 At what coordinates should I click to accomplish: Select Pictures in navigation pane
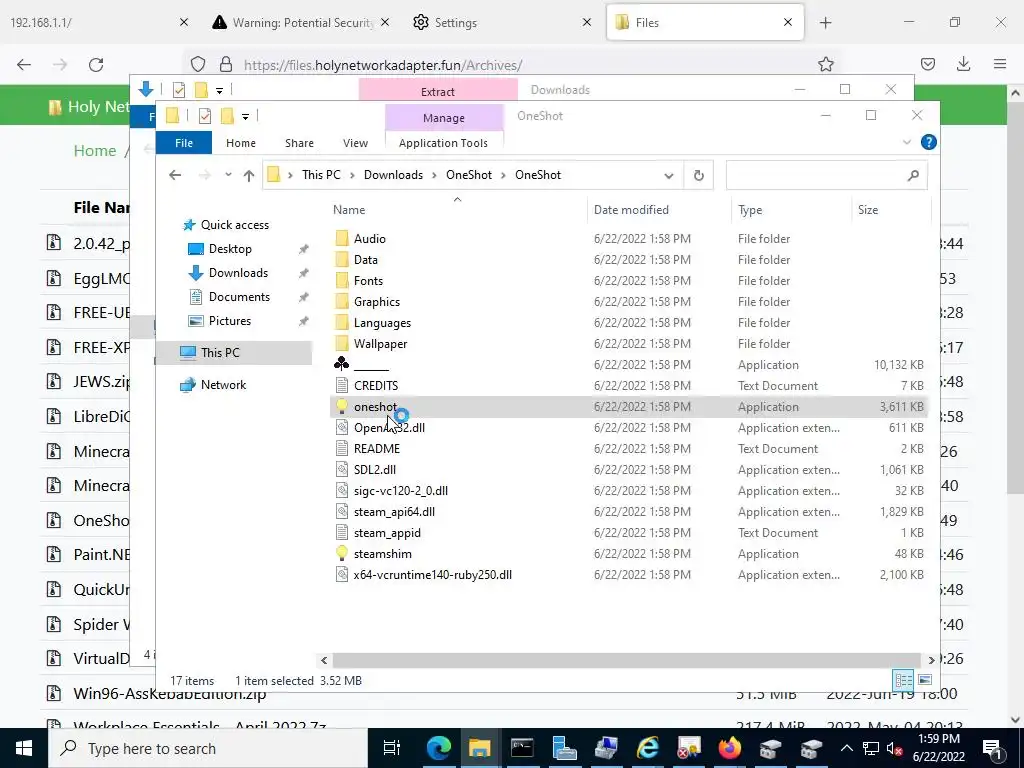pos(229,321)
